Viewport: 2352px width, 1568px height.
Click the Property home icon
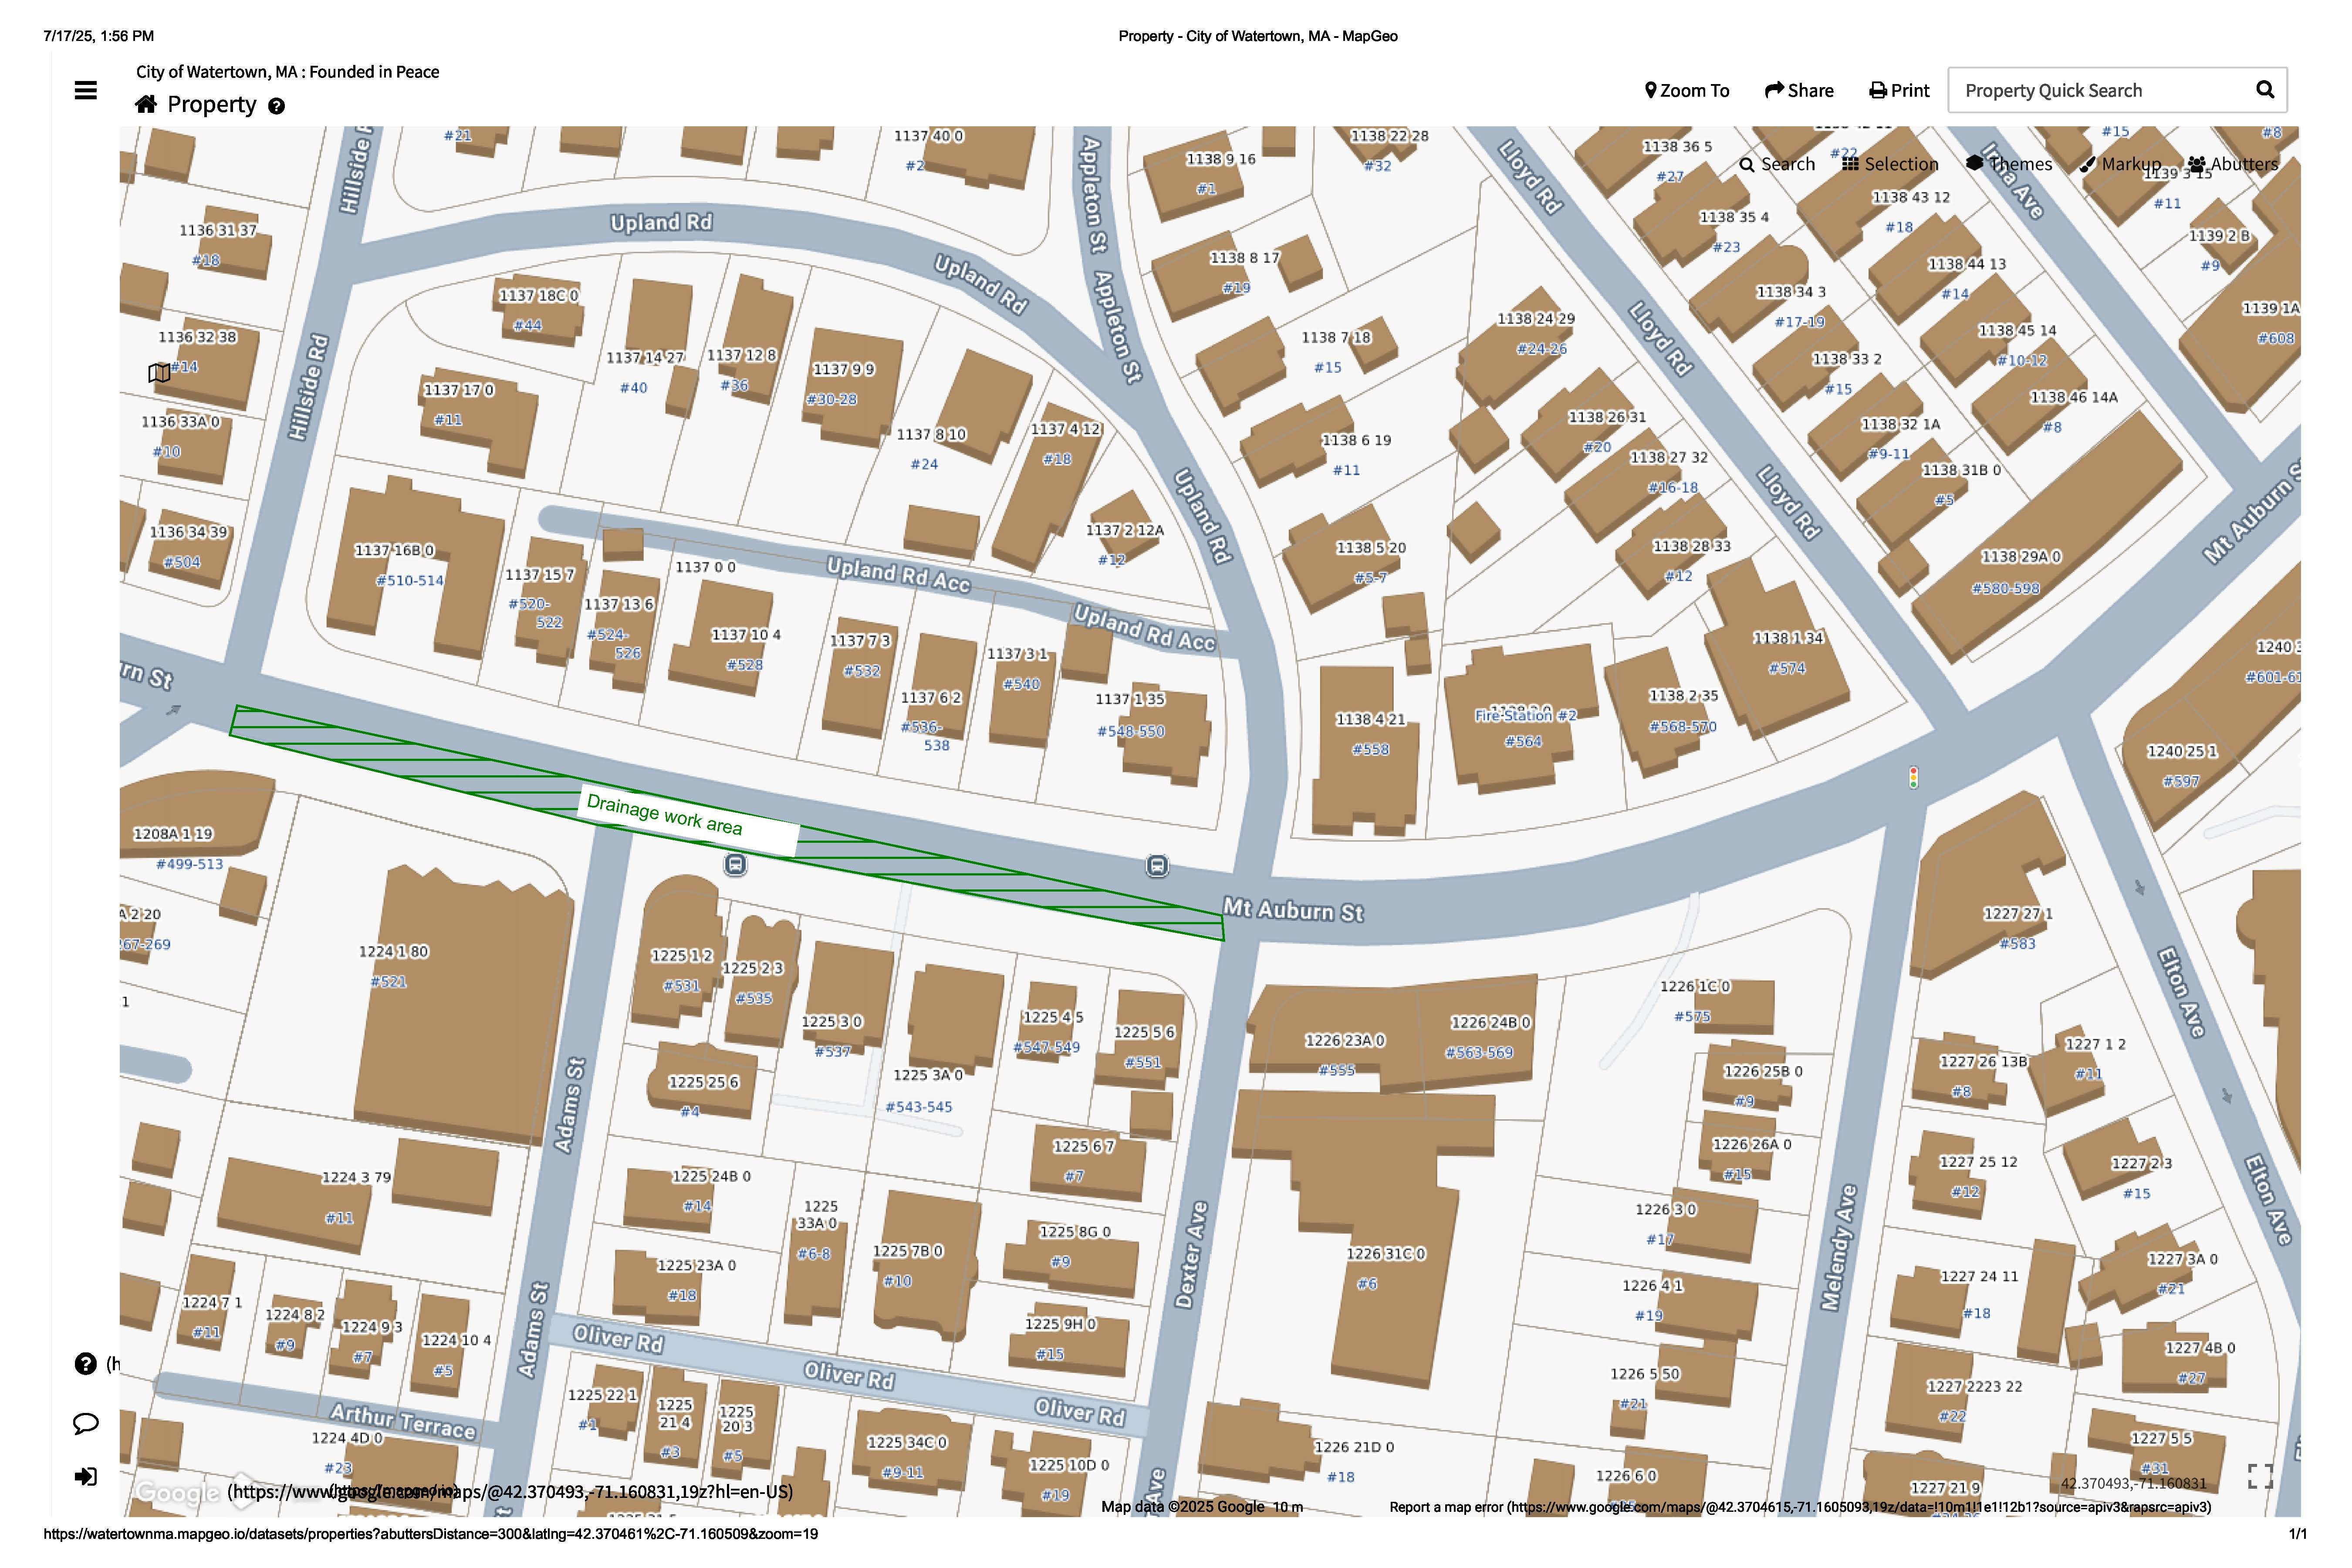click(x=146, y=104)
